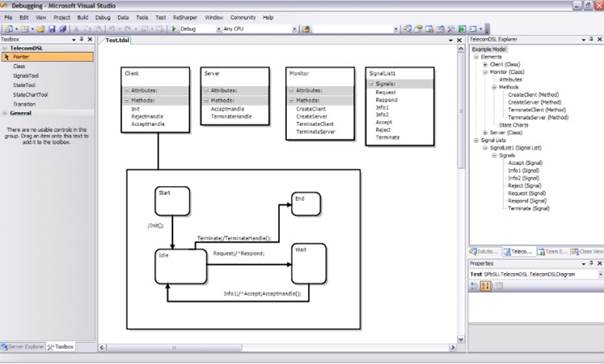
Task: Open the Toolbox panel window-position dropdown arrow
Action: 74,39
